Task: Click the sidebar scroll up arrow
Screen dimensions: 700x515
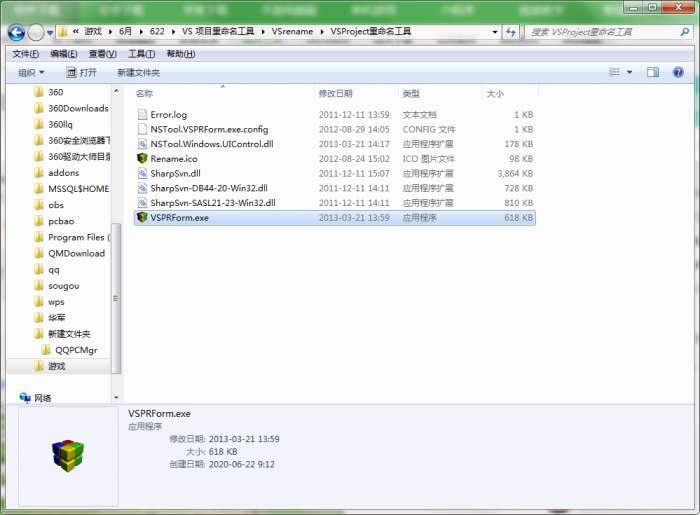Action: [116, 91]
